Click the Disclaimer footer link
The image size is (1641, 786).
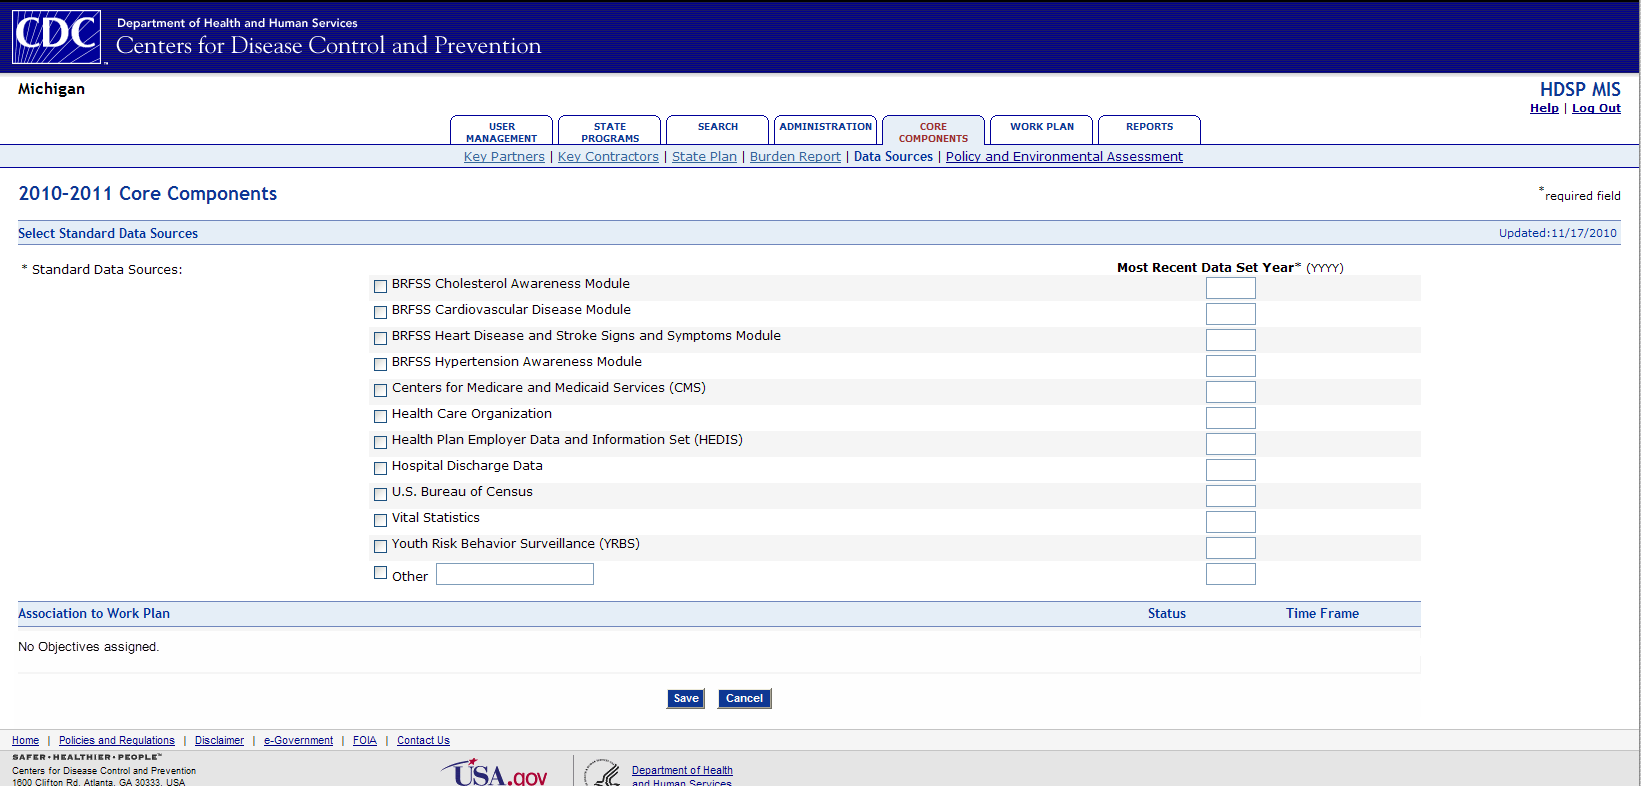pos(219,741)
